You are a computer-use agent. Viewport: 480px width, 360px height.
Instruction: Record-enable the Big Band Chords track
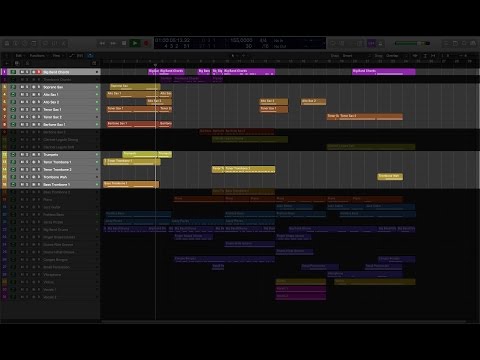[x=39, y=72]
